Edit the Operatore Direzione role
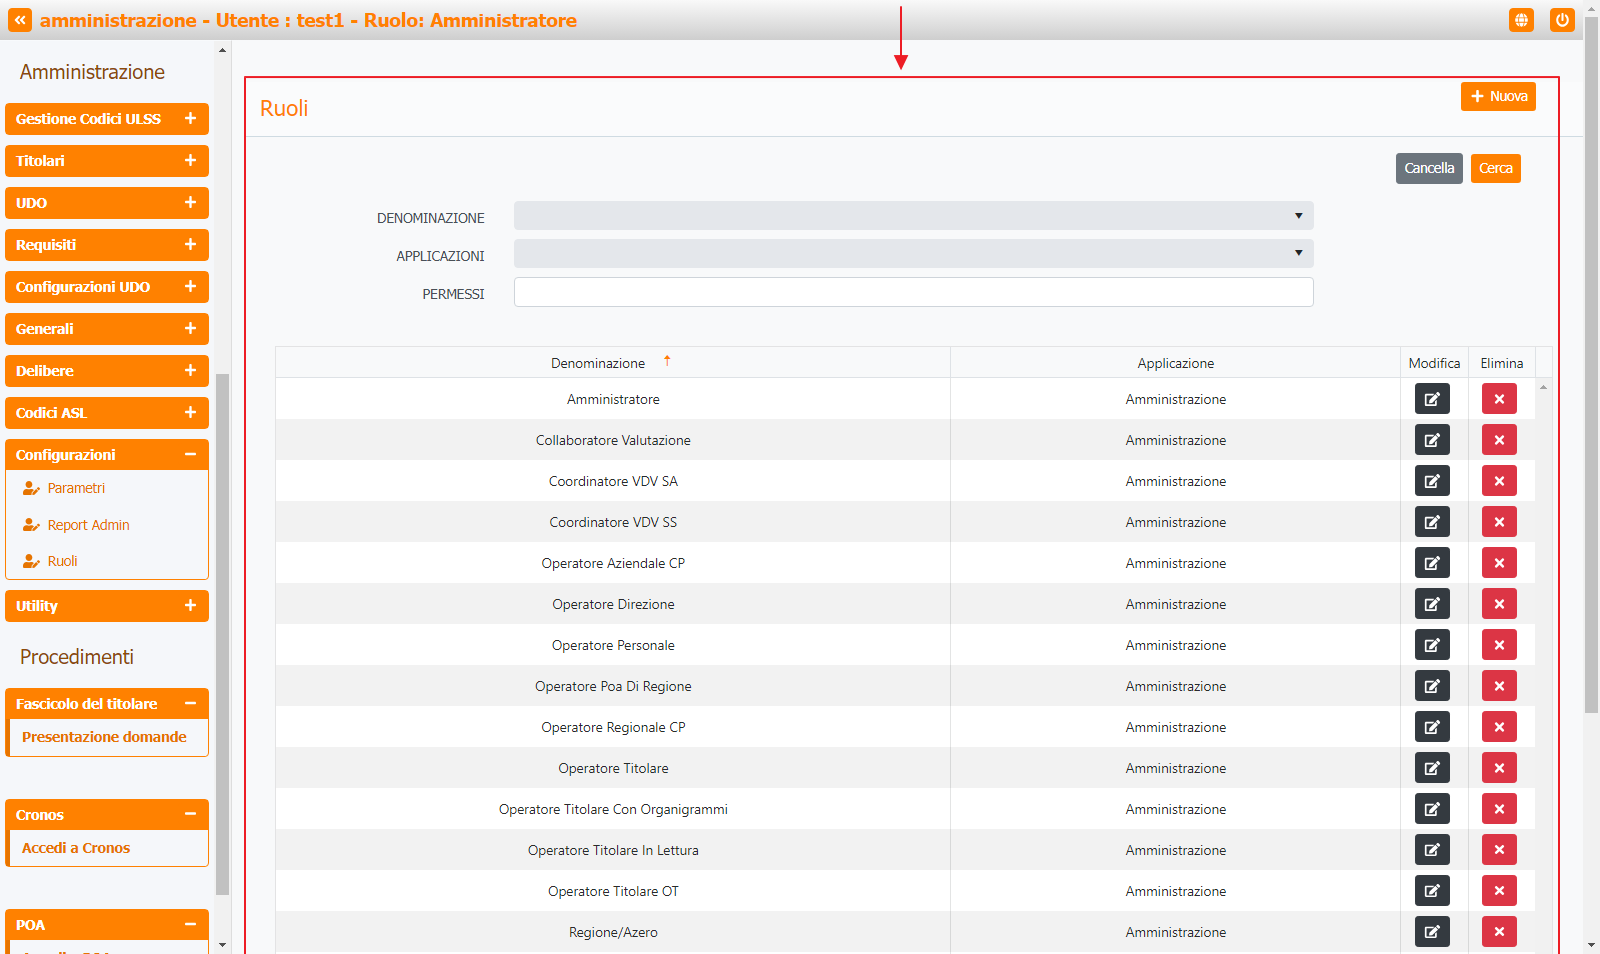Image resolution: width=1600 pixels, height=954 pixels. 1432,604
